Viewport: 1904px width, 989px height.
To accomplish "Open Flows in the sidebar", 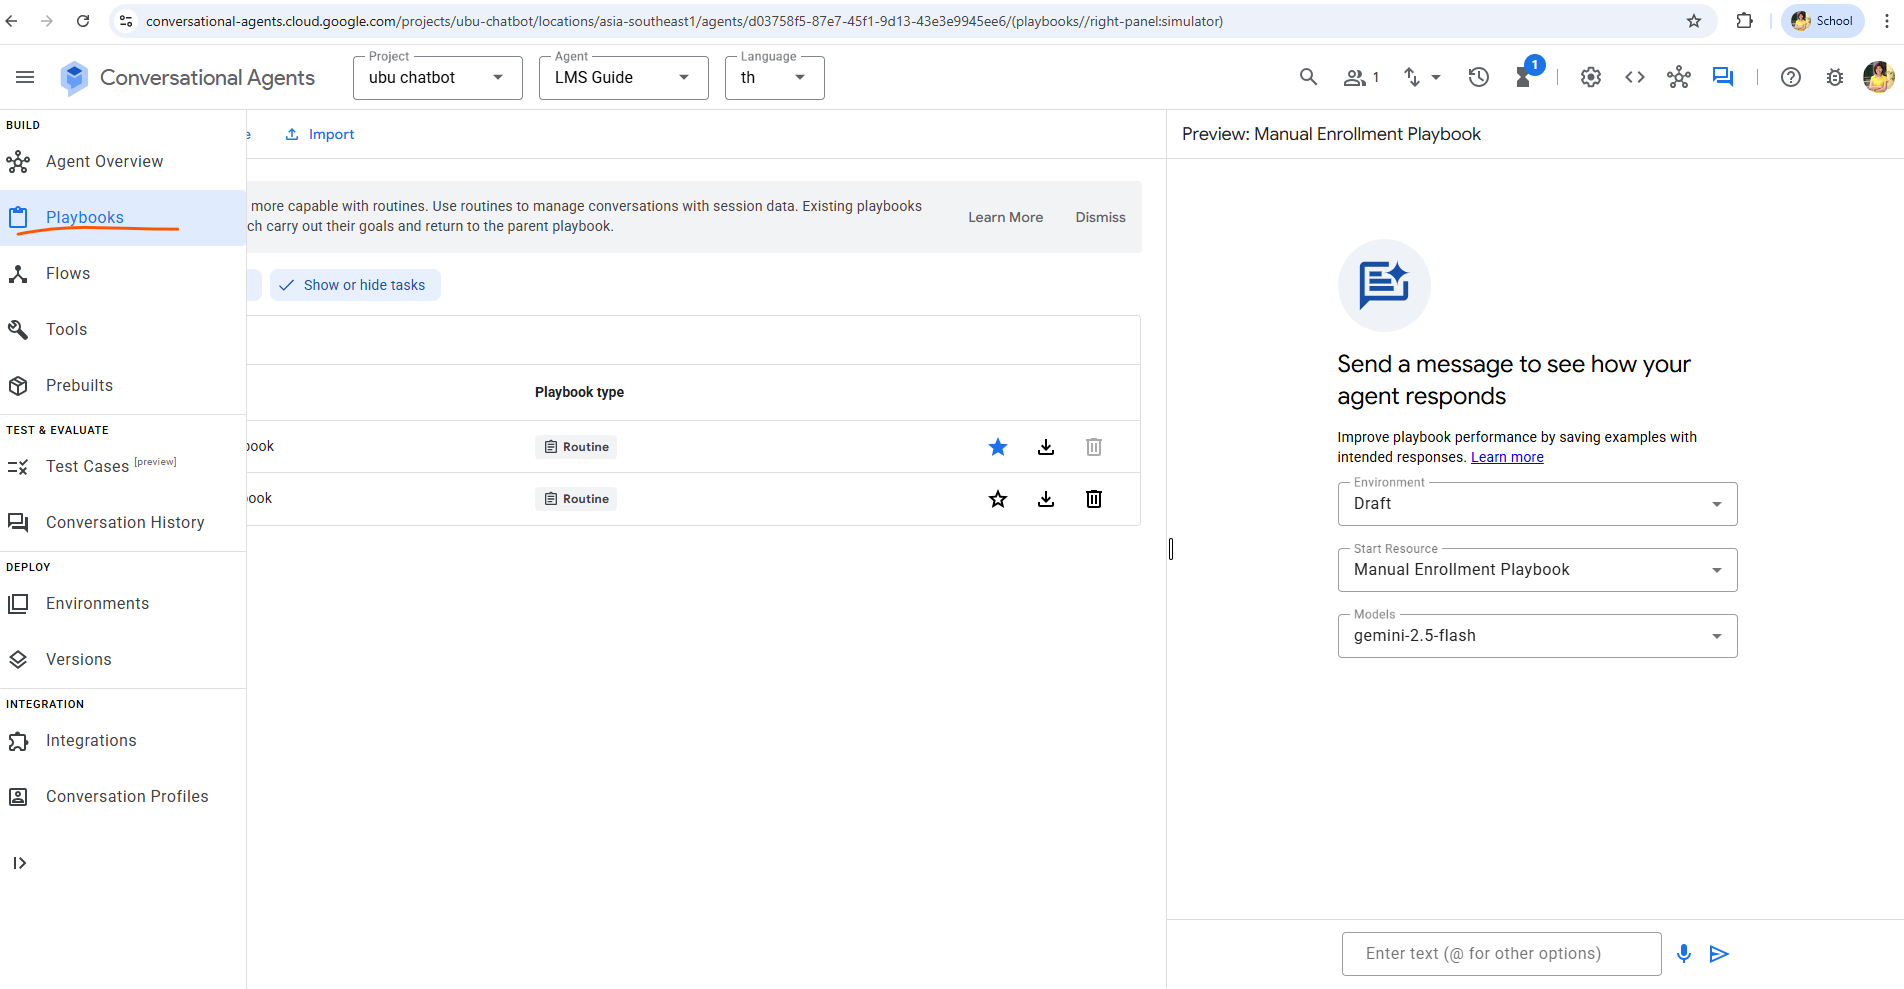I will click(x=68, y=274).
